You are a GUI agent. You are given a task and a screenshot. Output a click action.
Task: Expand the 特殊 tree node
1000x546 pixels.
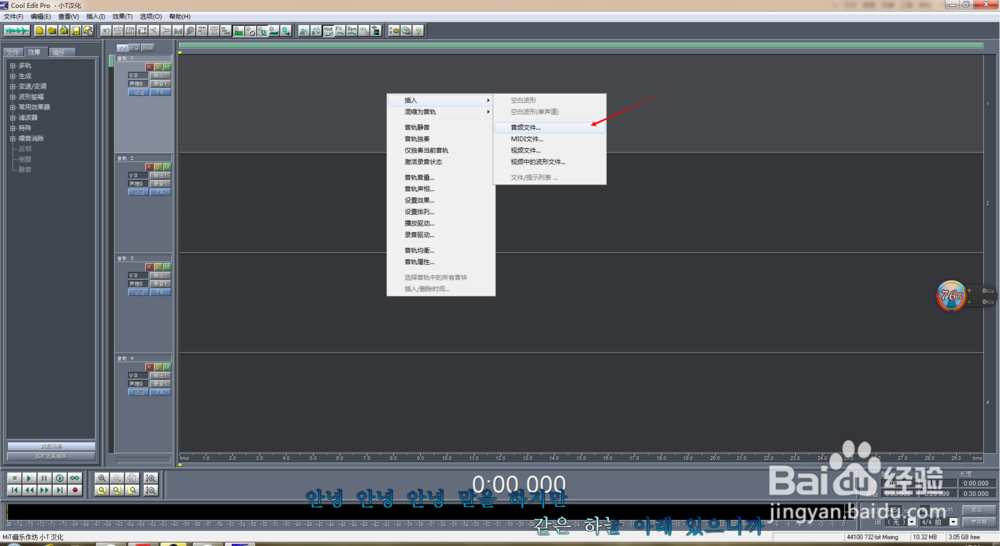pos(13,128)
